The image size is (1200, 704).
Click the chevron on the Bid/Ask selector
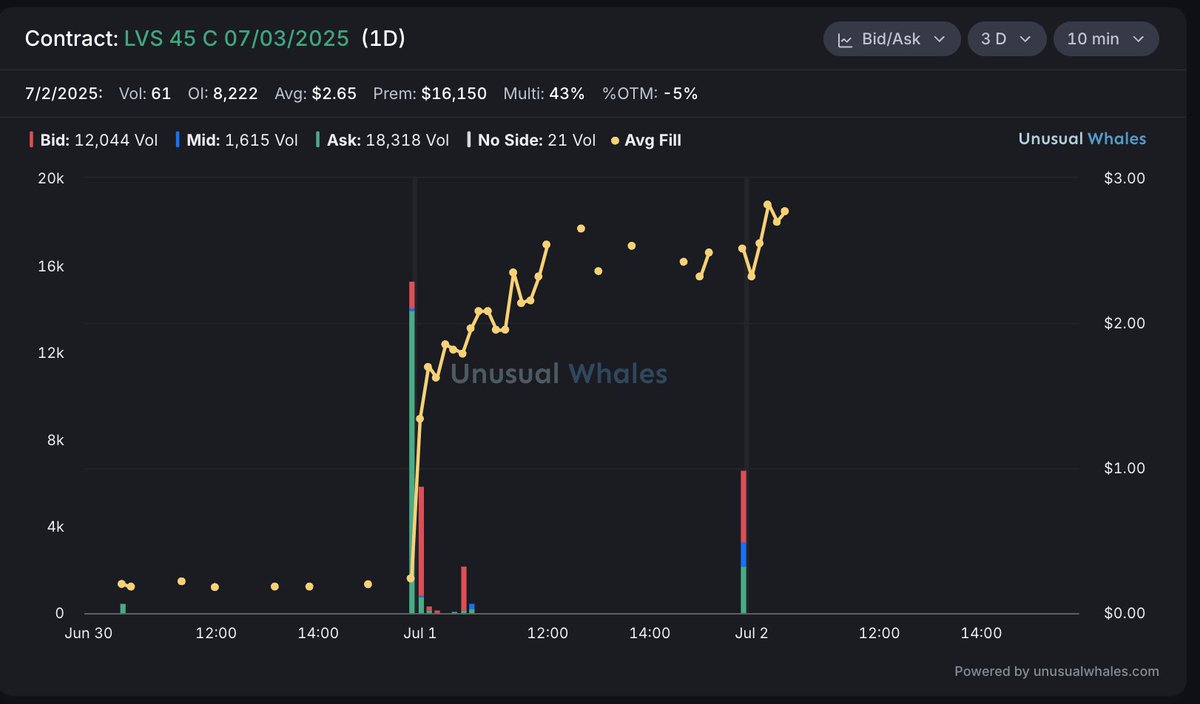(940, 39)
